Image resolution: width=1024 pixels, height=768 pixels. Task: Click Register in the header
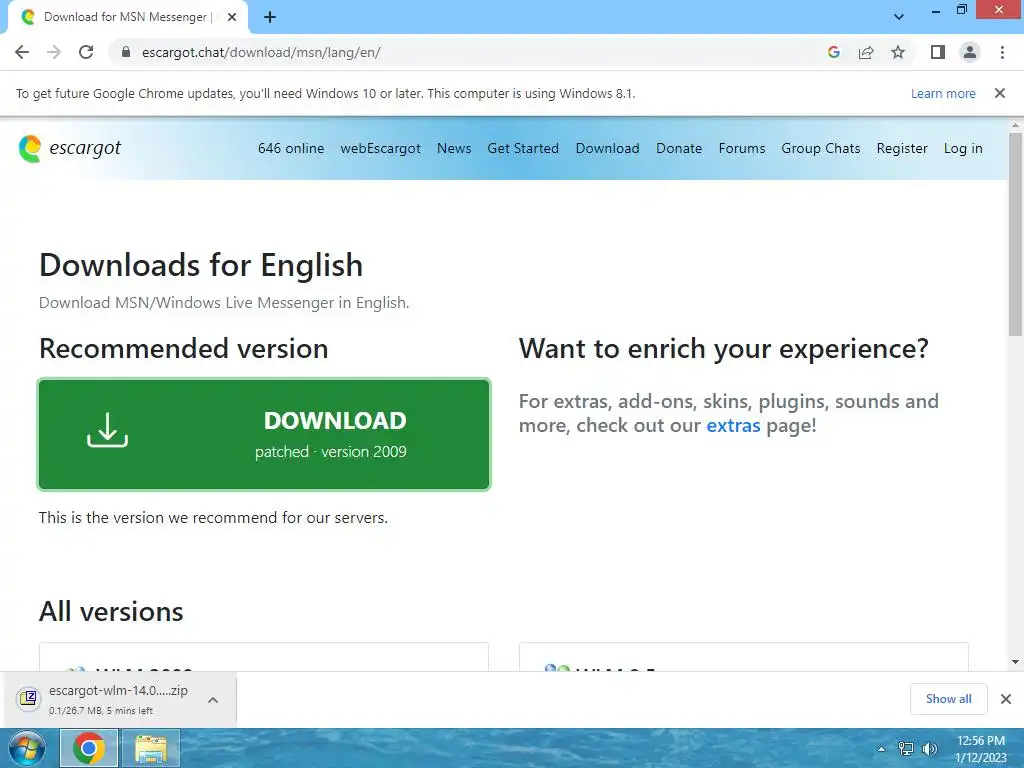tap(902, 148)
